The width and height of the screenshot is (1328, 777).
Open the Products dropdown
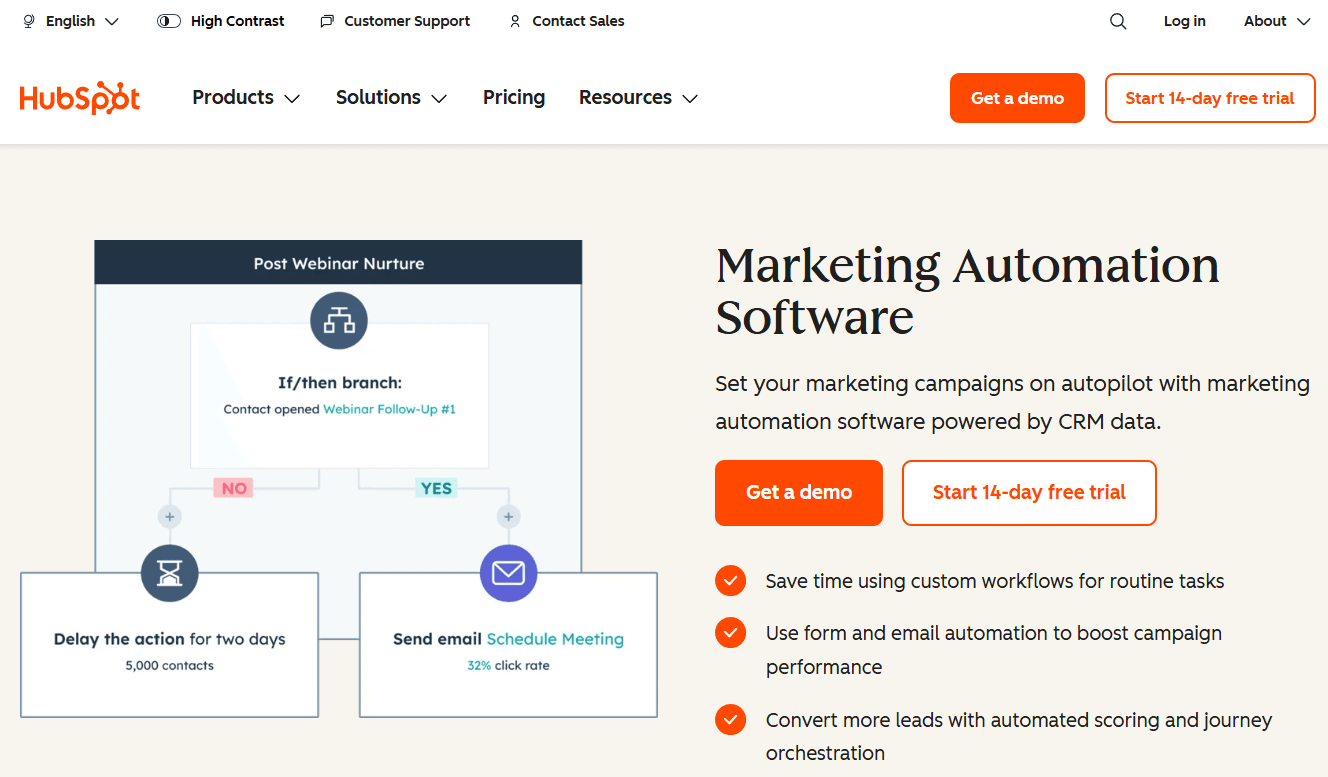click(245, 97)
